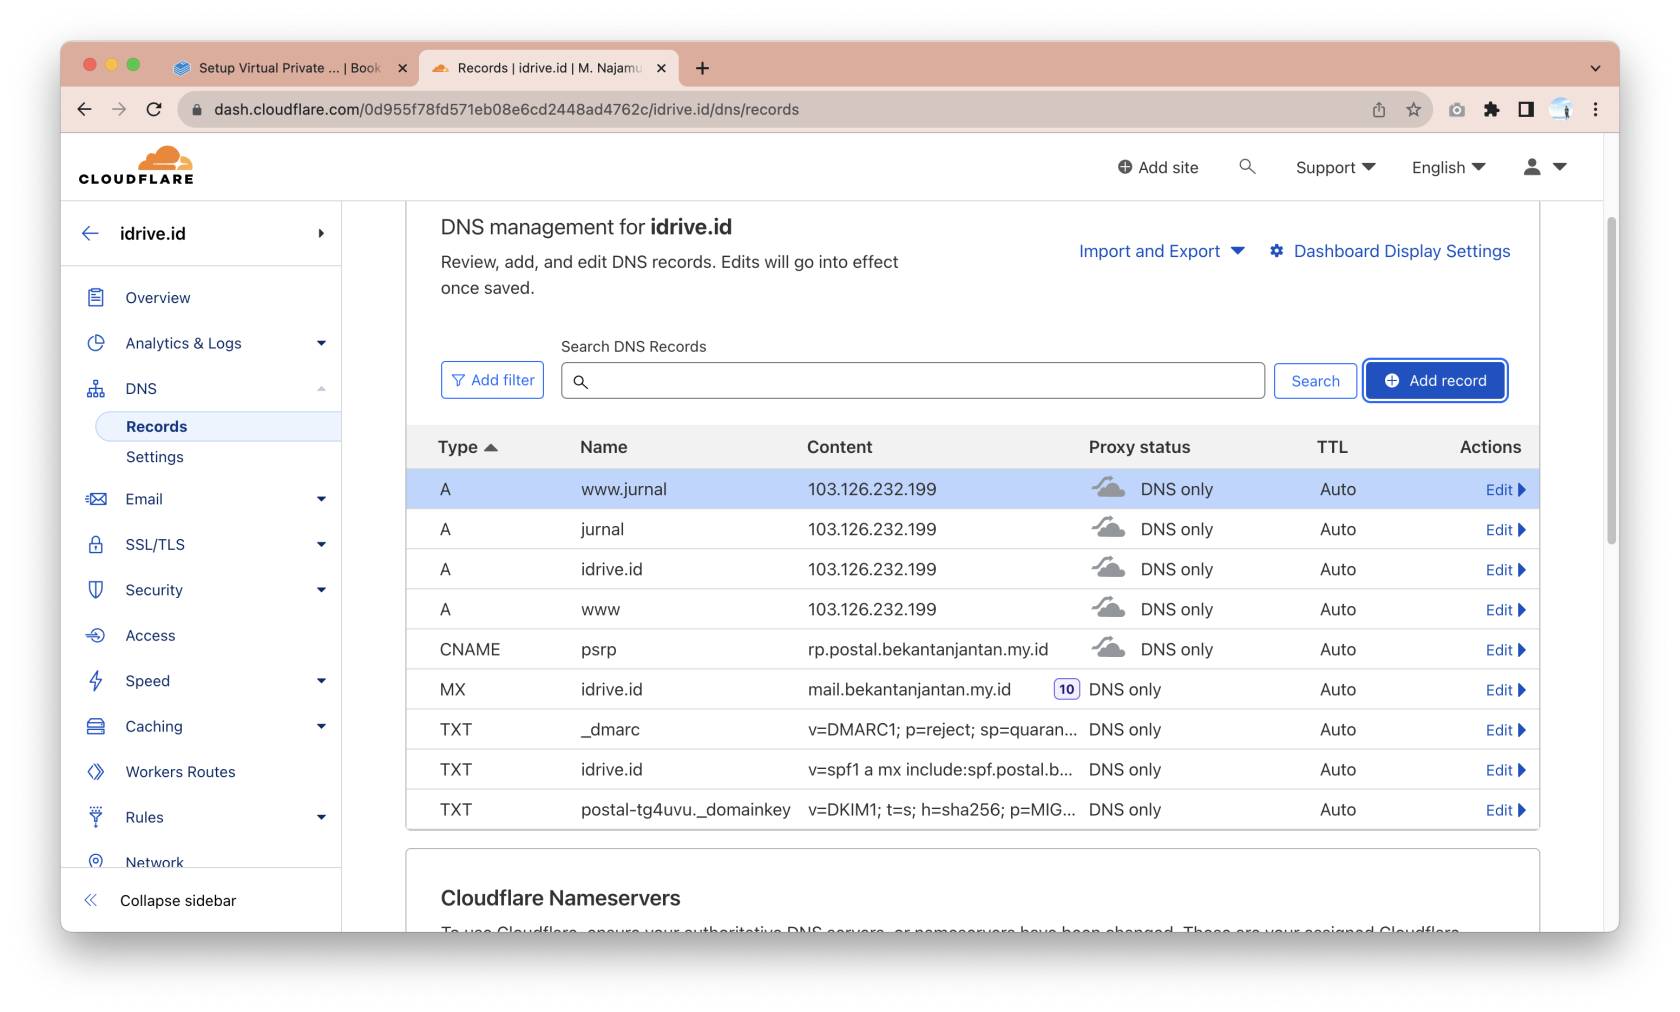The width and height of the screenshot is (1680, 1012).
Task: Close the Setup Virtual Private tab
Action: pyautogui.click(x=402, y=68)
